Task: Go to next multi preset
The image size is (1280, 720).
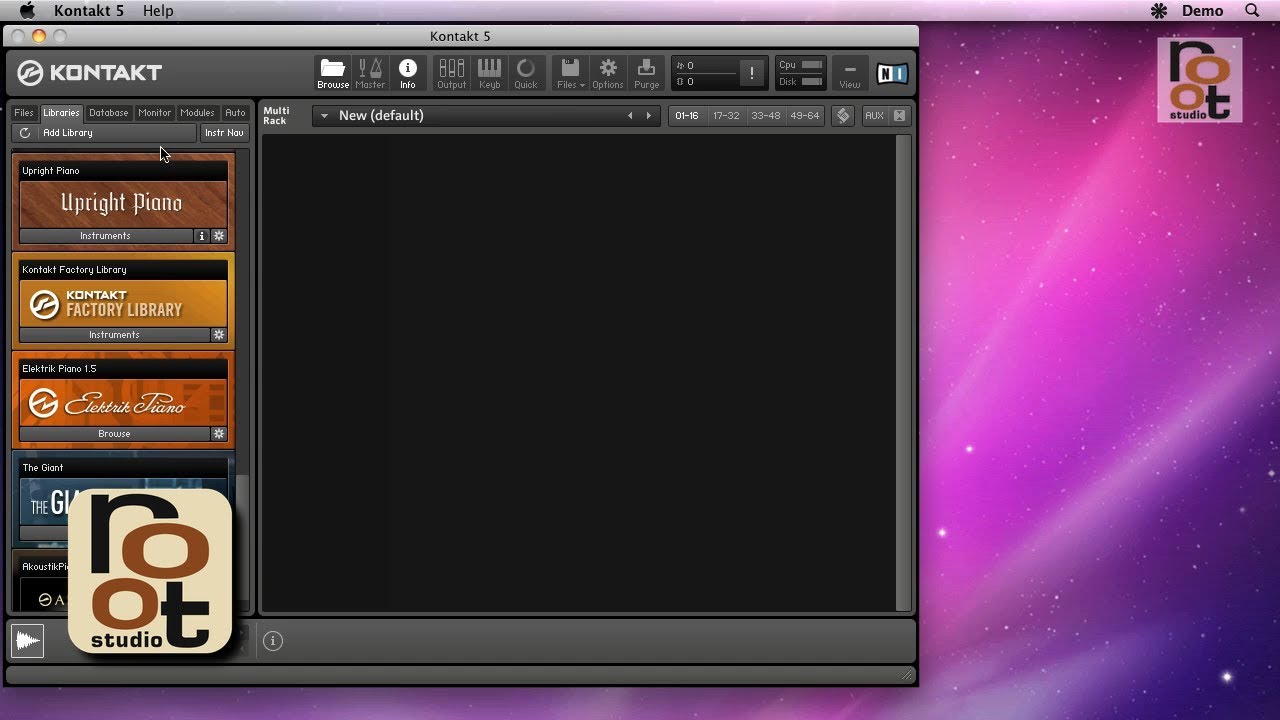Action: (x=648, y=116)
